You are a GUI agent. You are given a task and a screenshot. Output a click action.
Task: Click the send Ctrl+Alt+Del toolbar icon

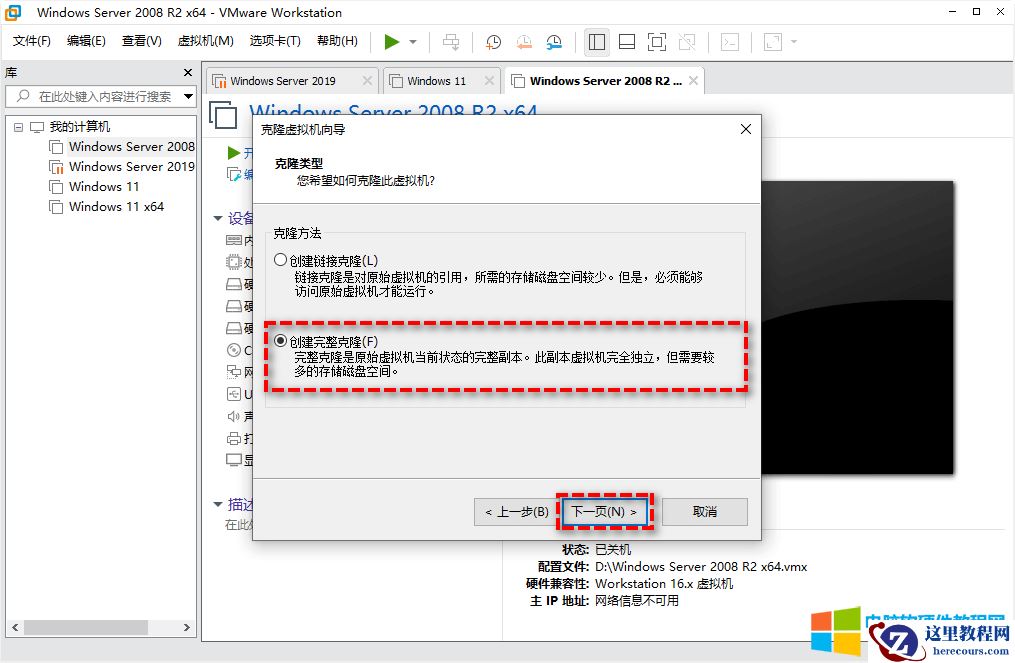[451, 42]
